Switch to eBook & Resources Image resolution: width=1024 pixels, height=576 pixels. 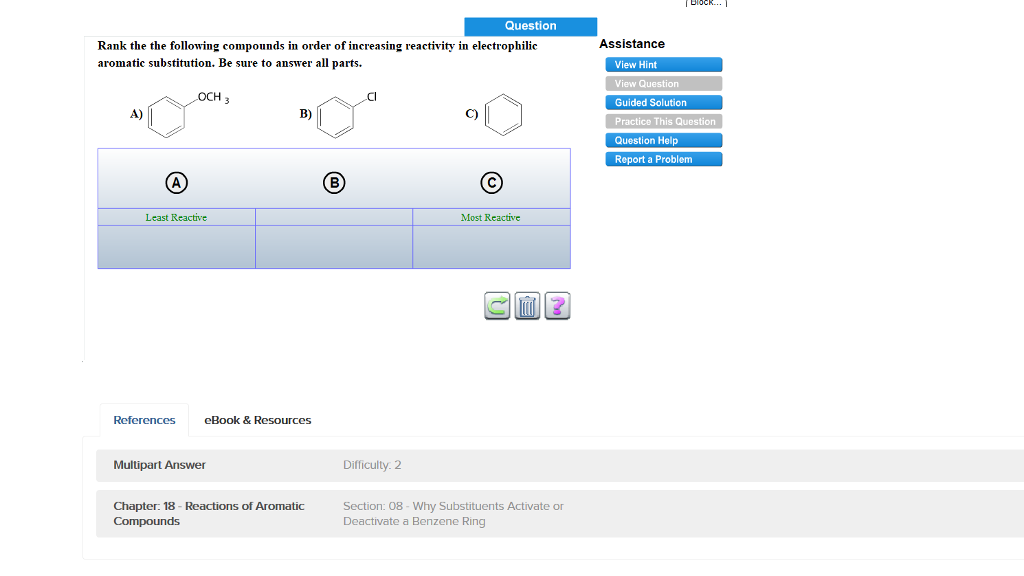(x=257, y=420)
